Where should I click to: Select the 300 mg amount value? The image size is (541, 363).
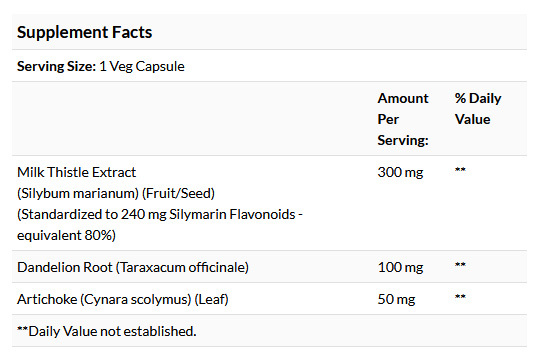[400, 172]
